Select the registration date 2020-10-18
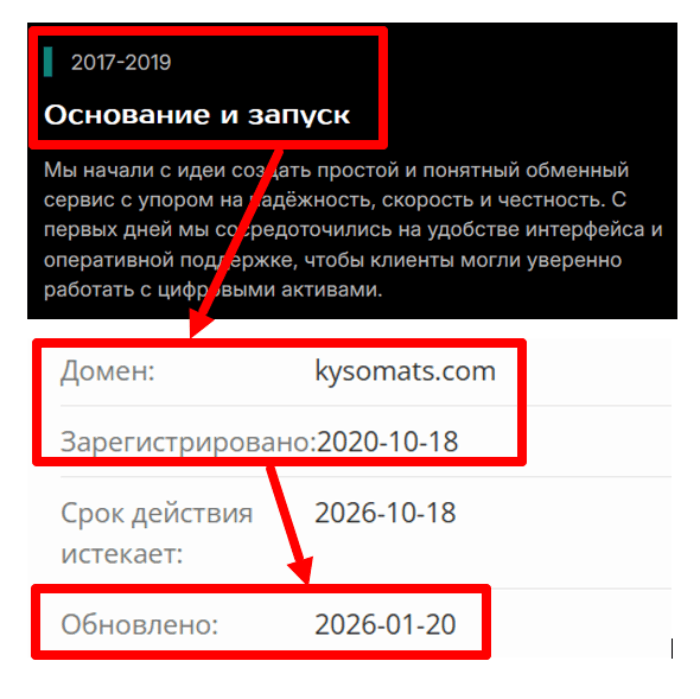Screen dimensions: 700x699 tap(387, 441)
